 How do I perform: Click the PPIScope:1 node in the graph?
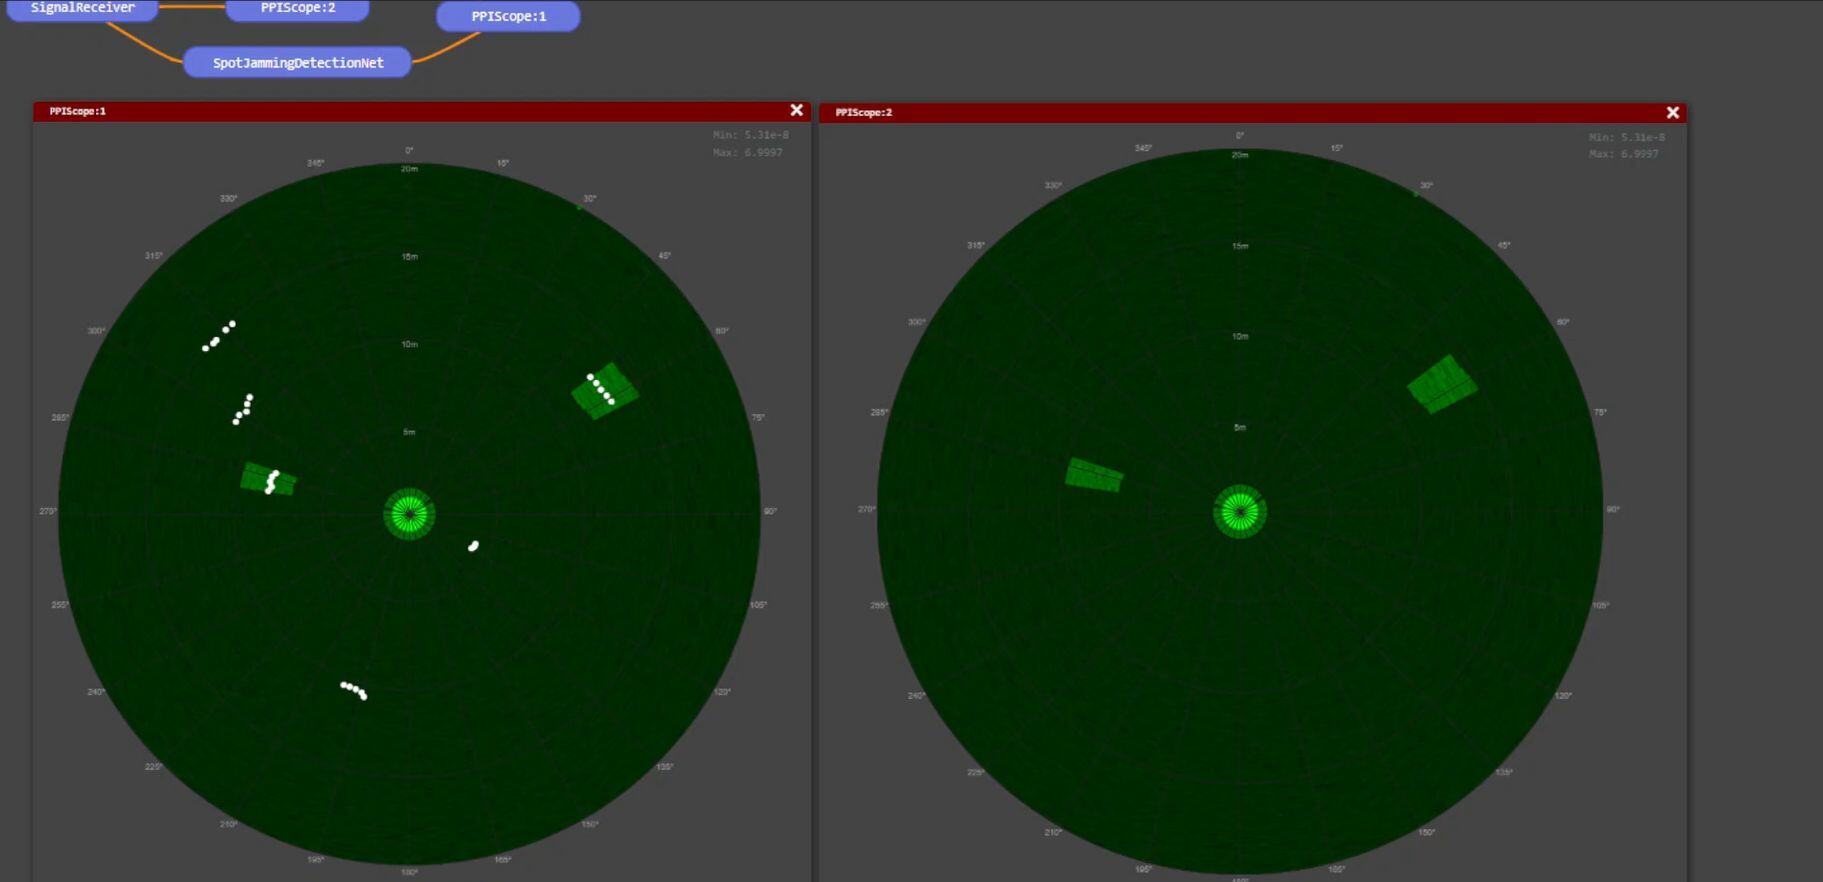click(508, 16)
